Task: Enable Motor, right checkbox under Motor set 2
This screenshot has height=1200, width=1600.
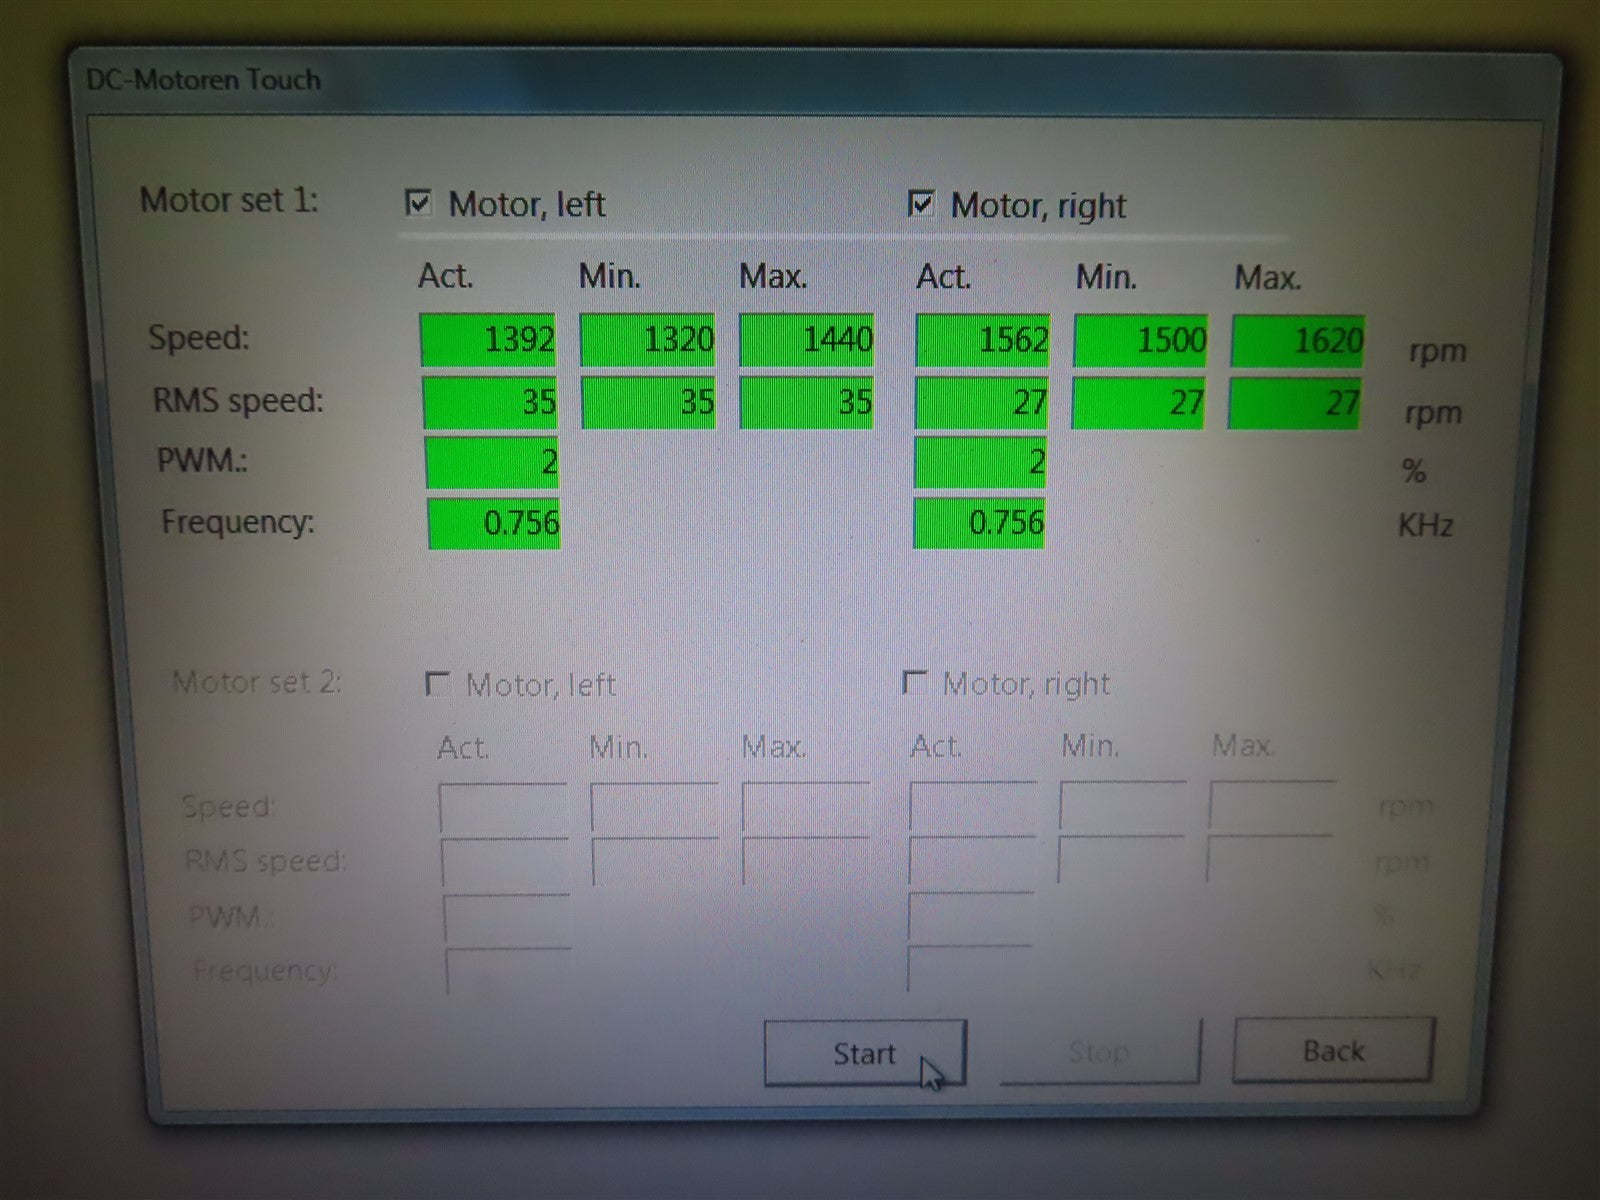Action: coord(914,683)
